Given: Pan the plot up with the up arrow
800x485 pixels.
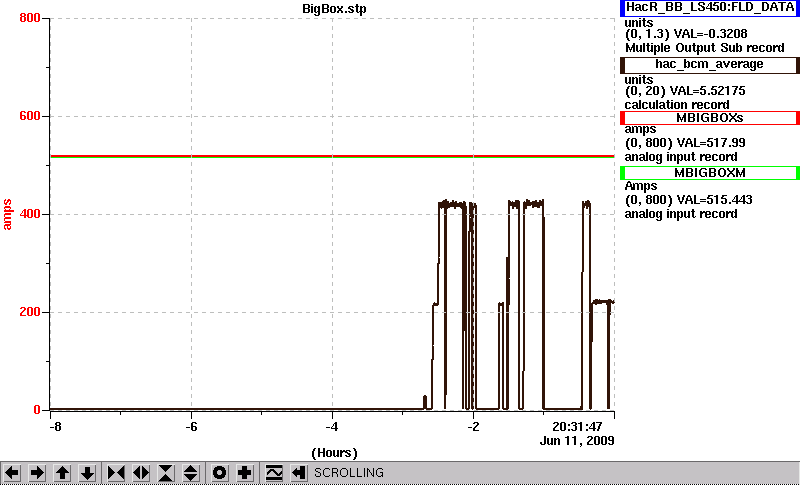Looking at the screenshot, I should tap(62, 473).
